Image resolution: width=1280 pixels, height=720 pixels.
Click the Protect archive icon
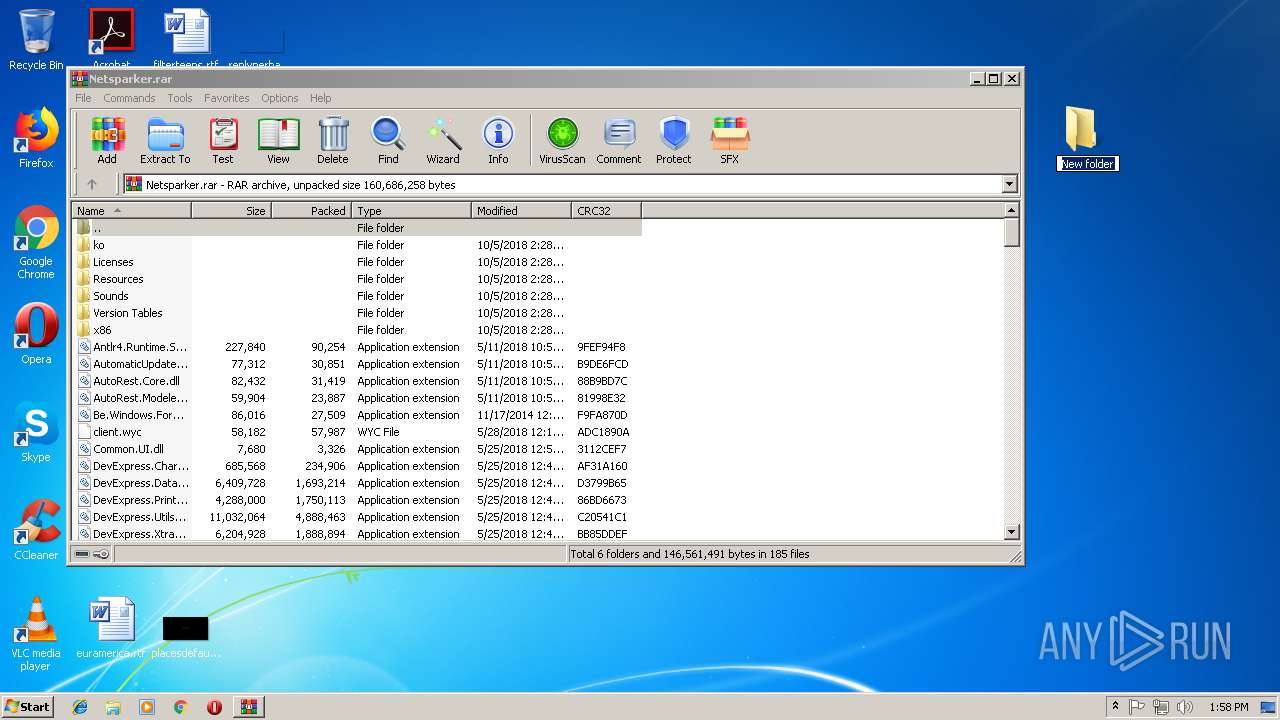[x=674, y=140]
